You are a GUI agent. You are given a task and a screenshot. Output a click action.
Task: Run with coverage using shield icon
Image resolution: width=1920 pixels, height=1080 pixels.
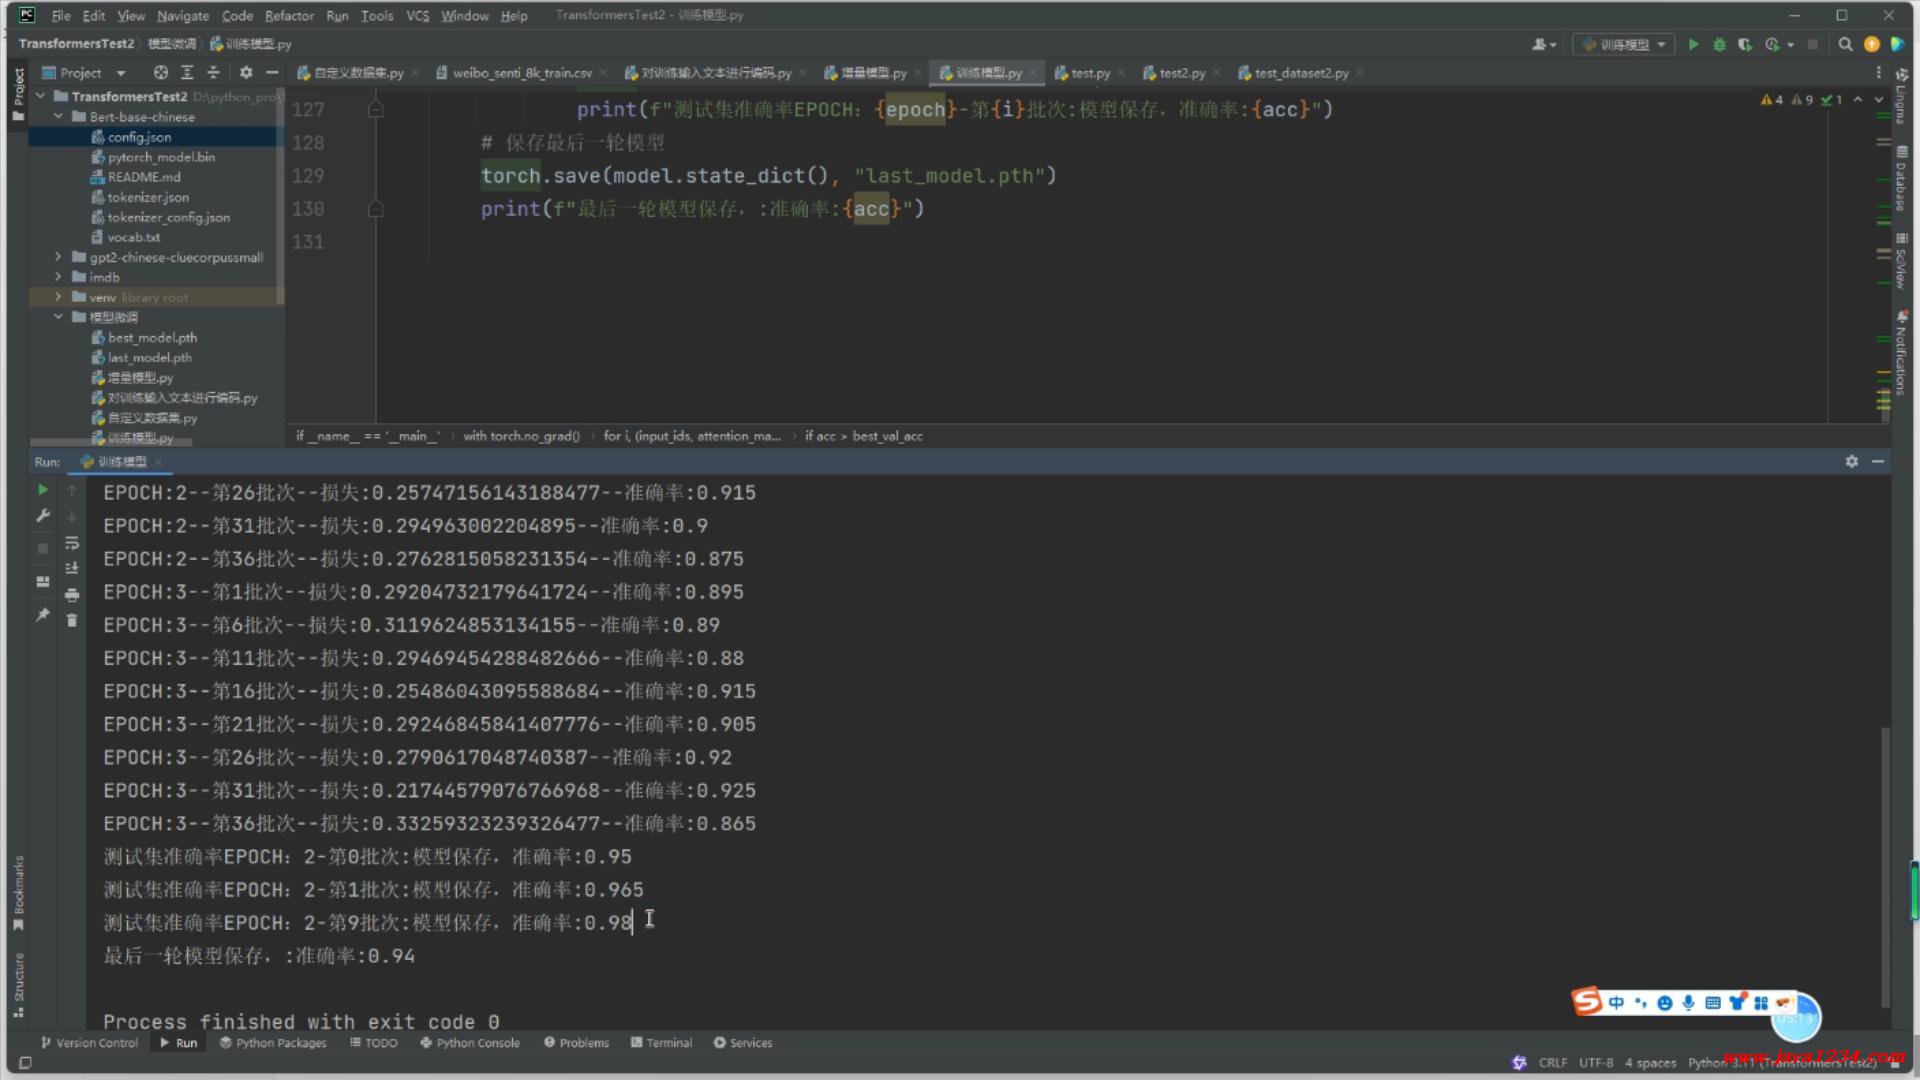[x=1745, y=45]
